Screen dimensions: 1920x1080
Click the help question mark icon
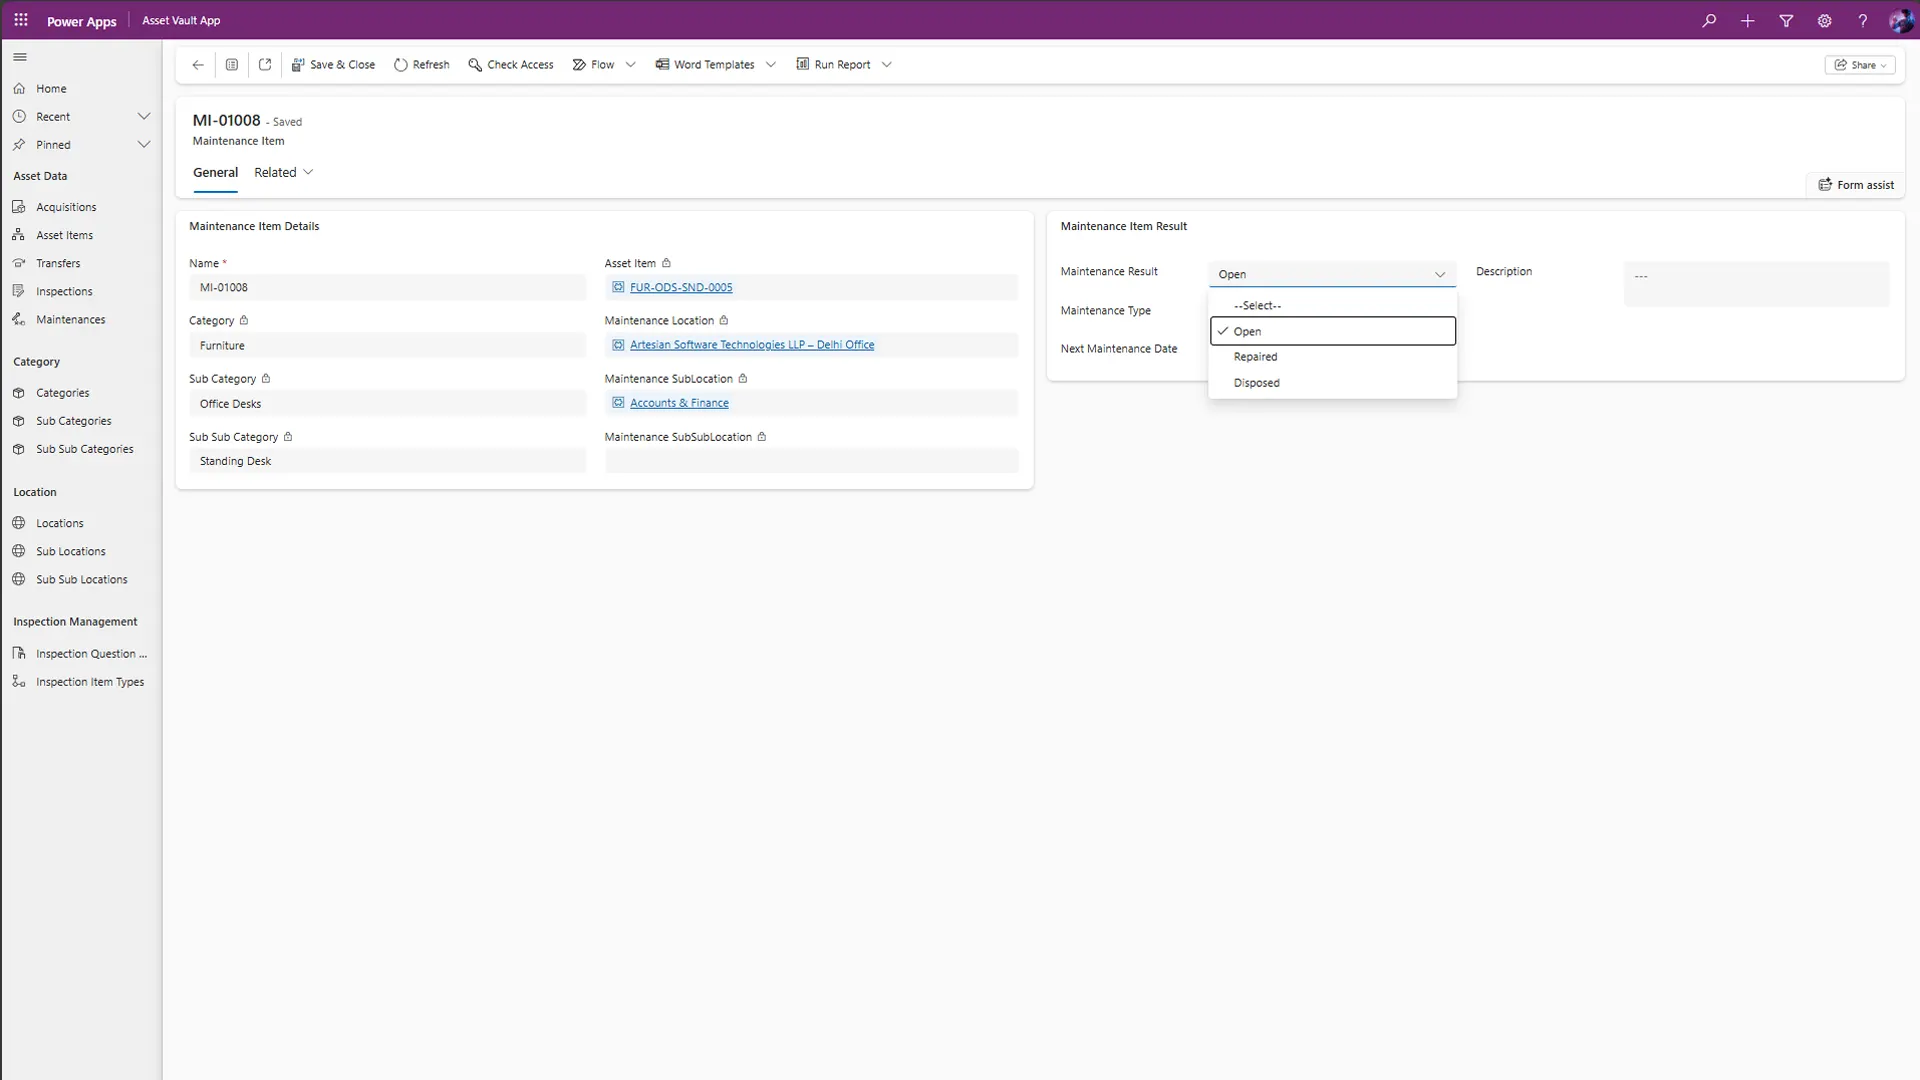coord(1862,21)
